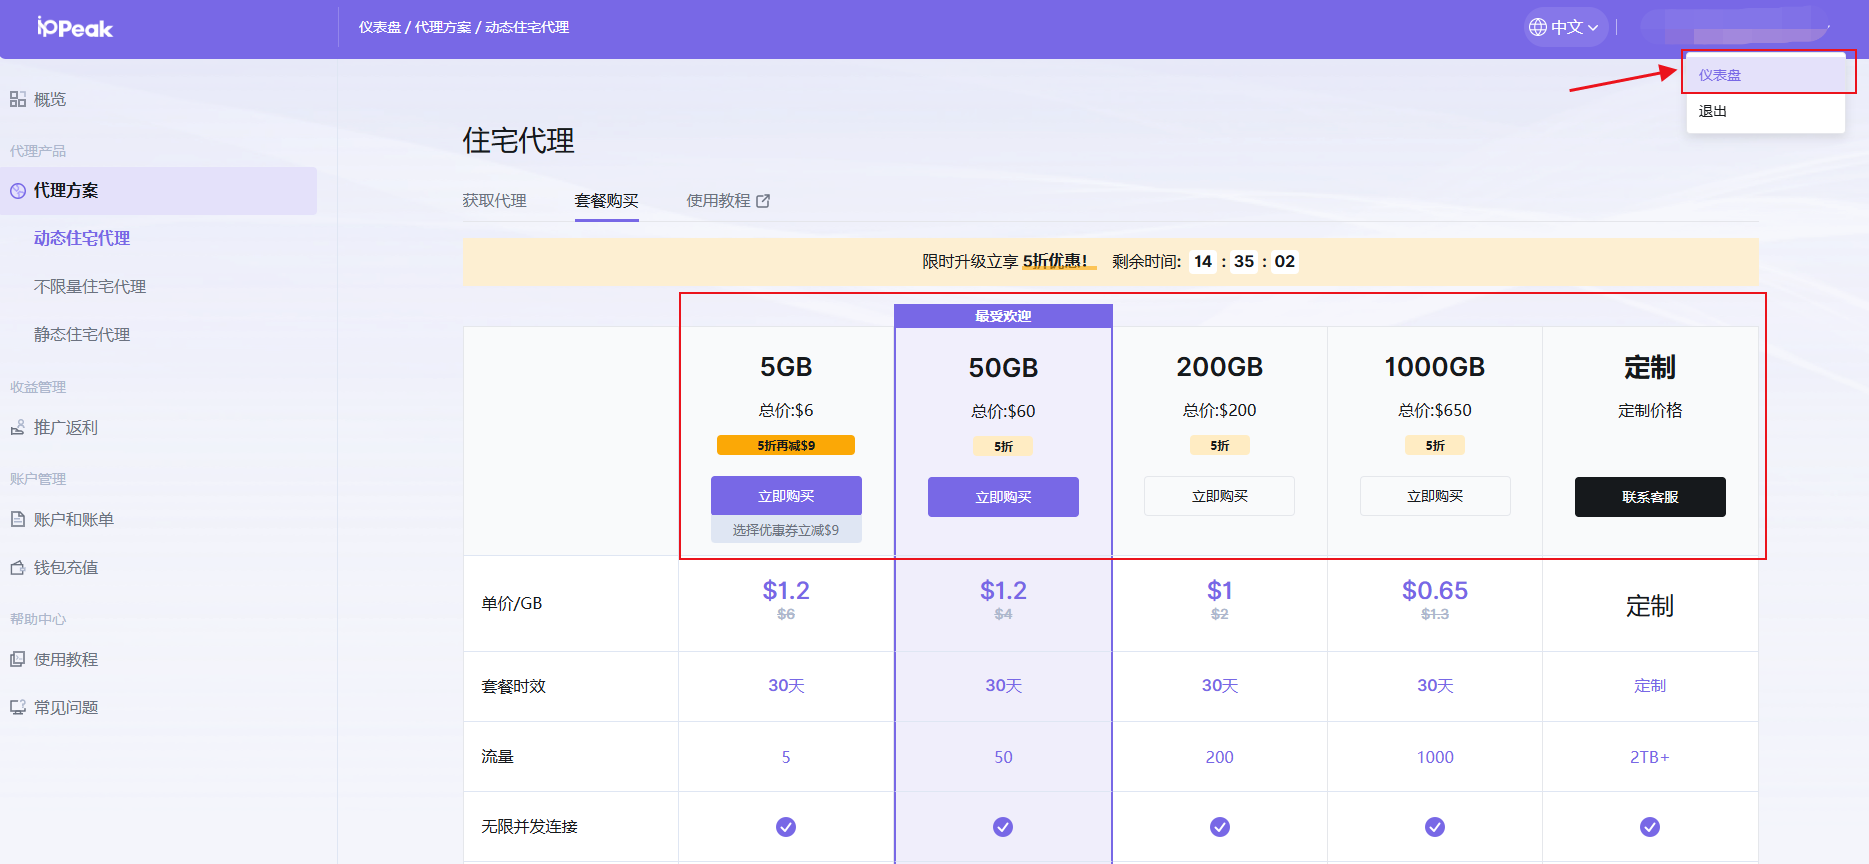
Task: Click the 定制 column checkmark for 无限并发连接
Action: pyautogui.click(x=1650, y=827)
